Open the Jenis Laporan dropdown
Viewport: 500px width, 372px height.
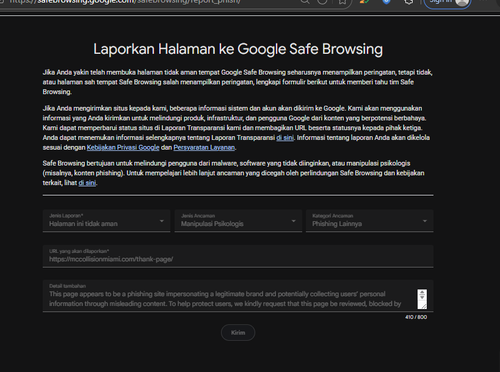pyautogui.click(x=106, y=221)
